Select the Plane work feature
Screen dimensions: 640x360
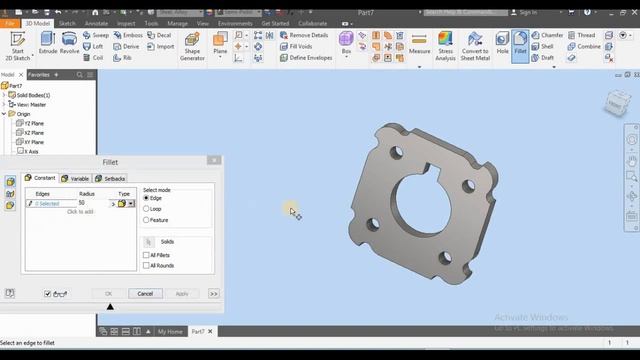(220, 43)
